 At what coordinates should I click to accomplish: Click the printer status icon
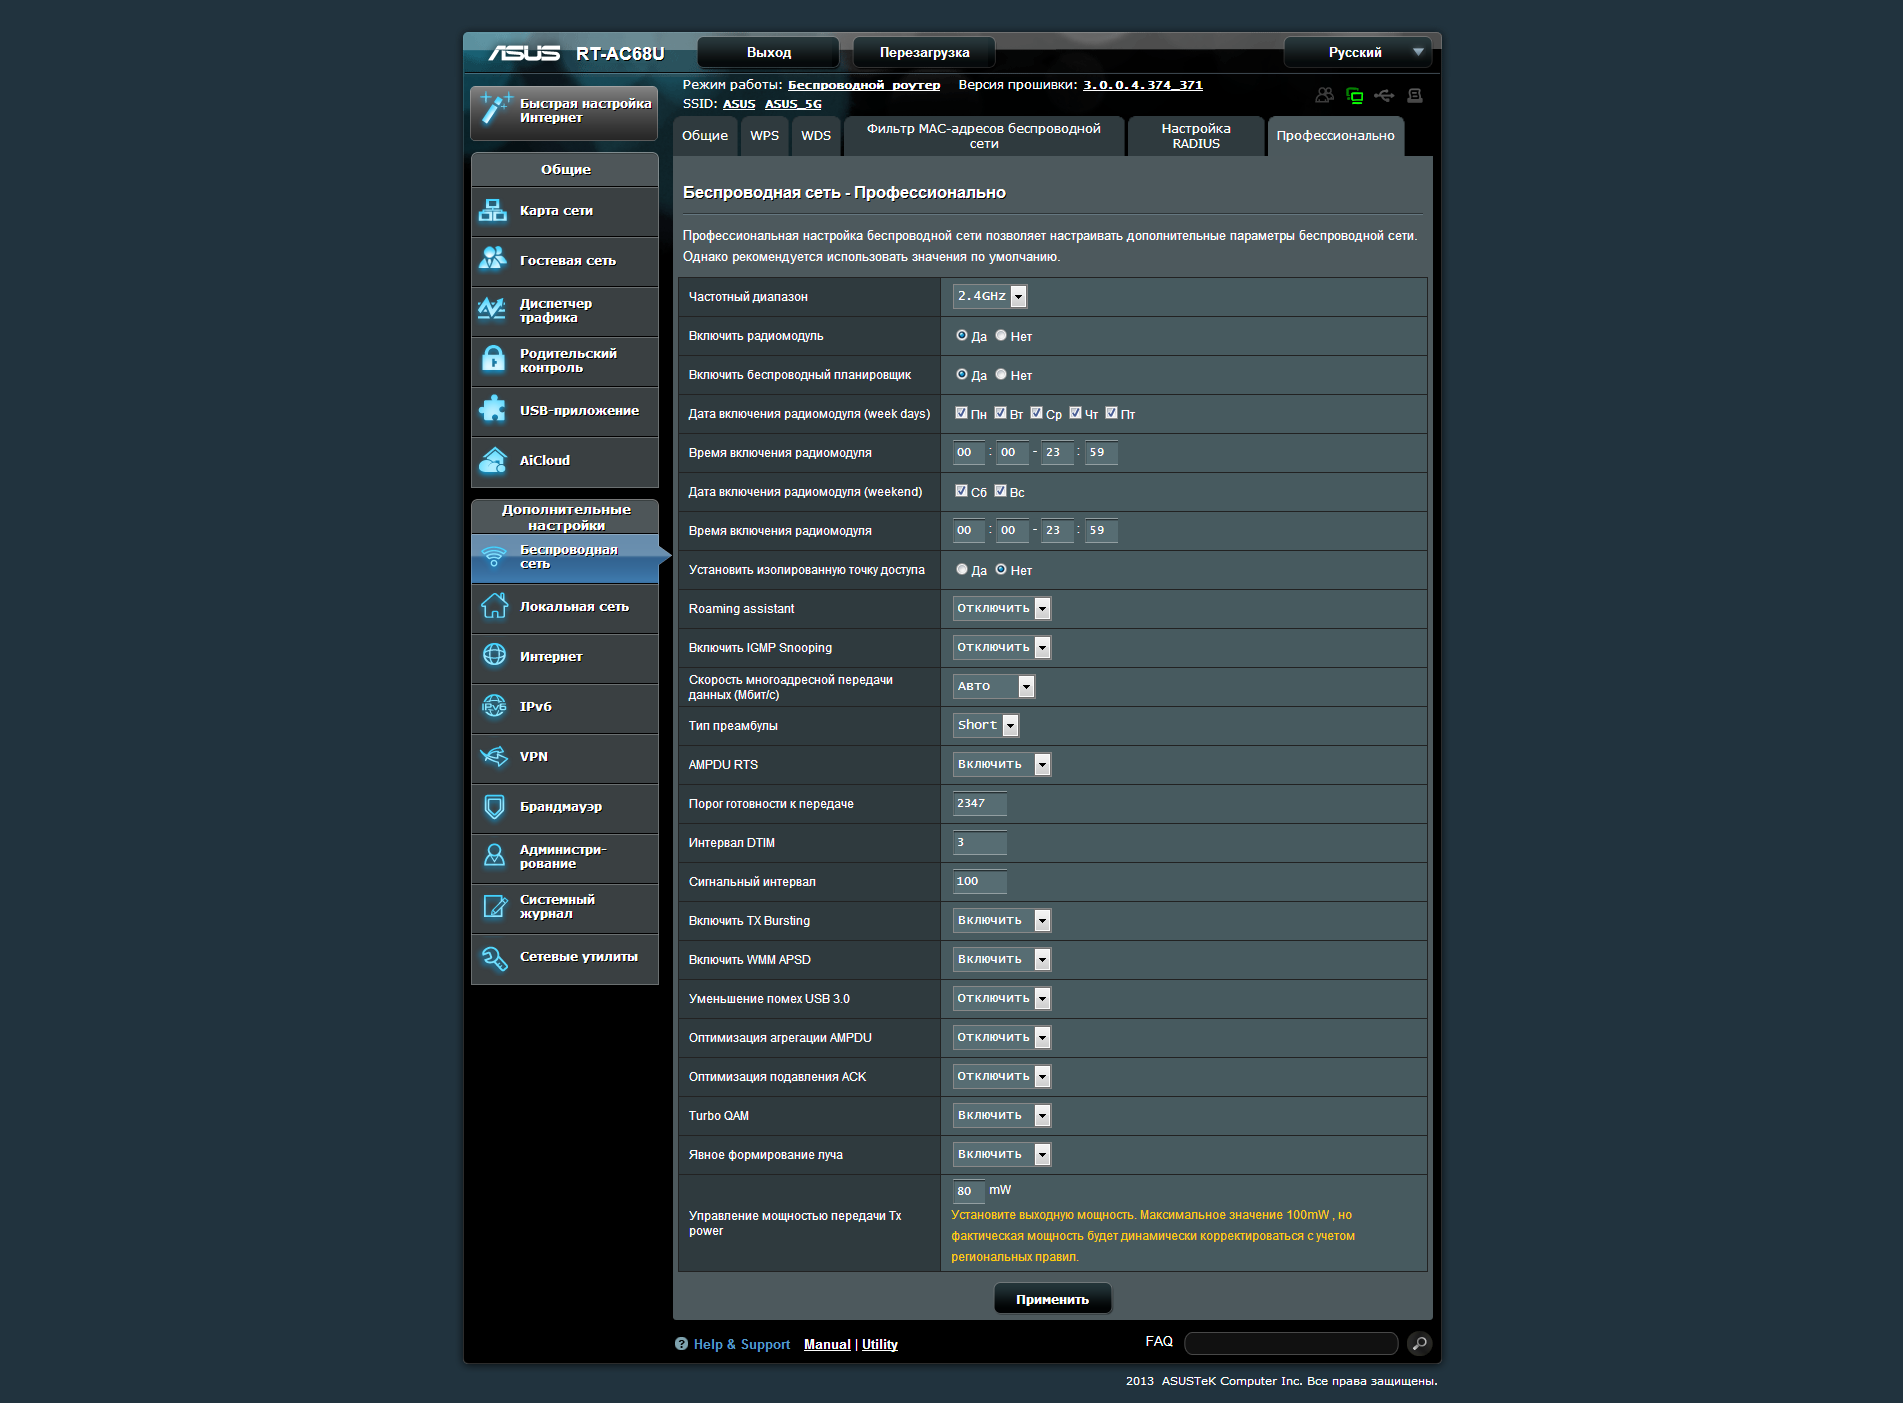[1415, 95]
